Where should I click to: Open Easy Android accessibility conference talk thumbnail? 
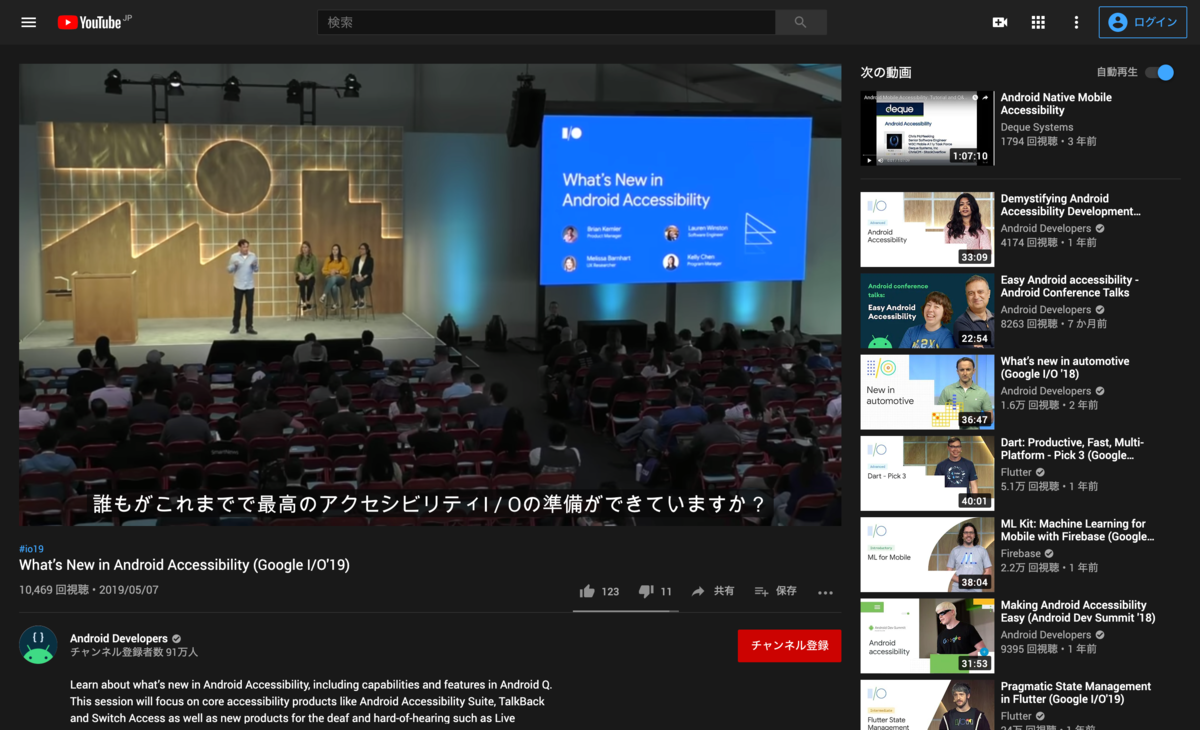[927, 310]
